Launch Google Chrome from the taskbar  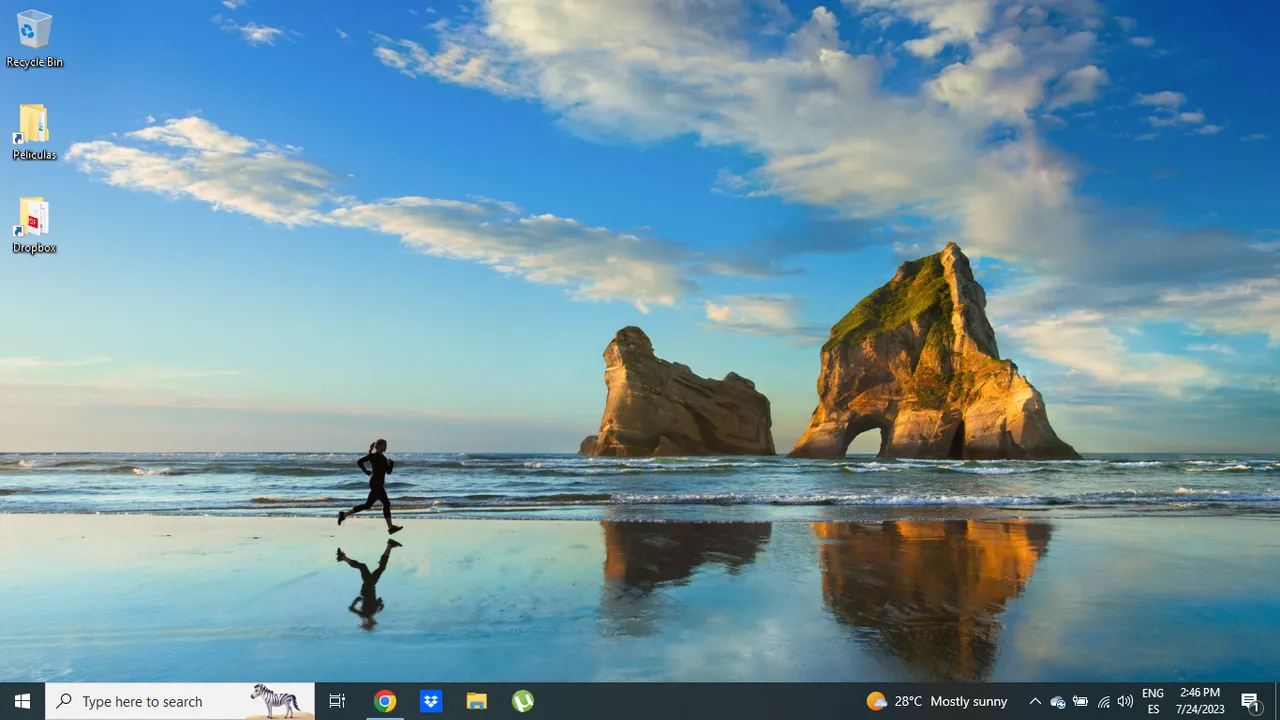point(385,701)
